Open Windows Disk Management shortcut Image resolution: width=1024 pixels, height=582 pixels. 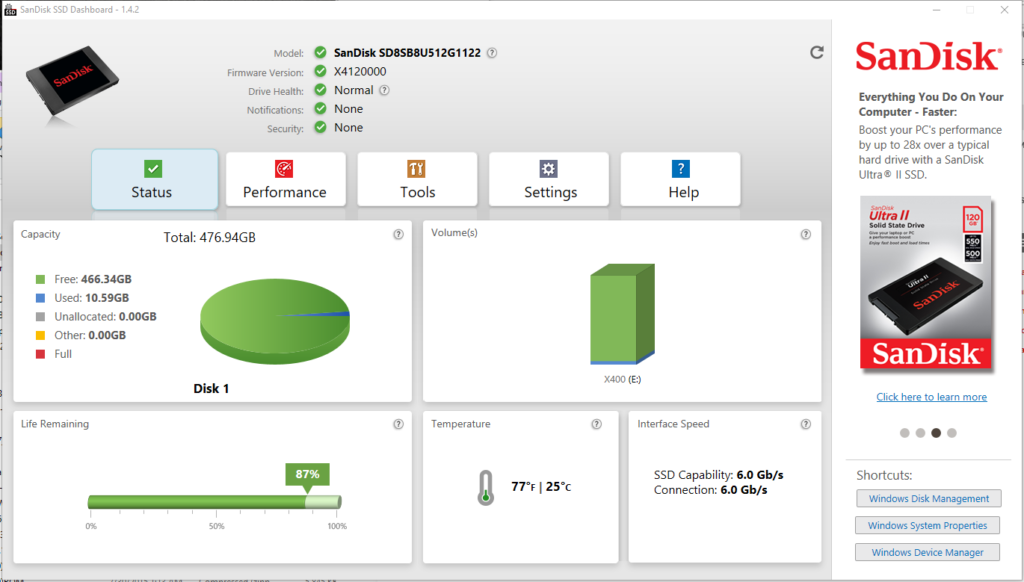pyautogui.click(x=929, y=498)
